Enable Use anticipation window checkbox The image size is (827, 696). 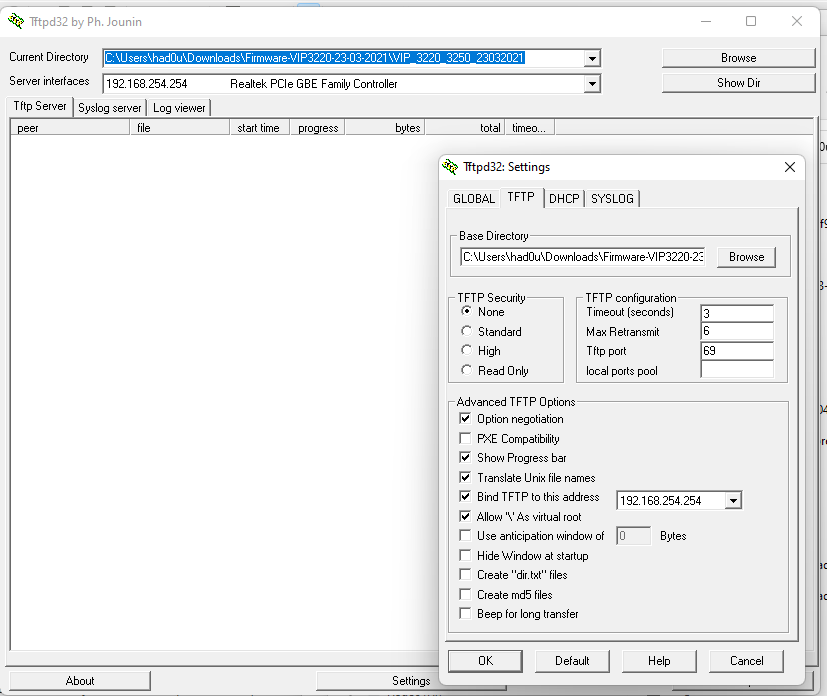point(465,536)
